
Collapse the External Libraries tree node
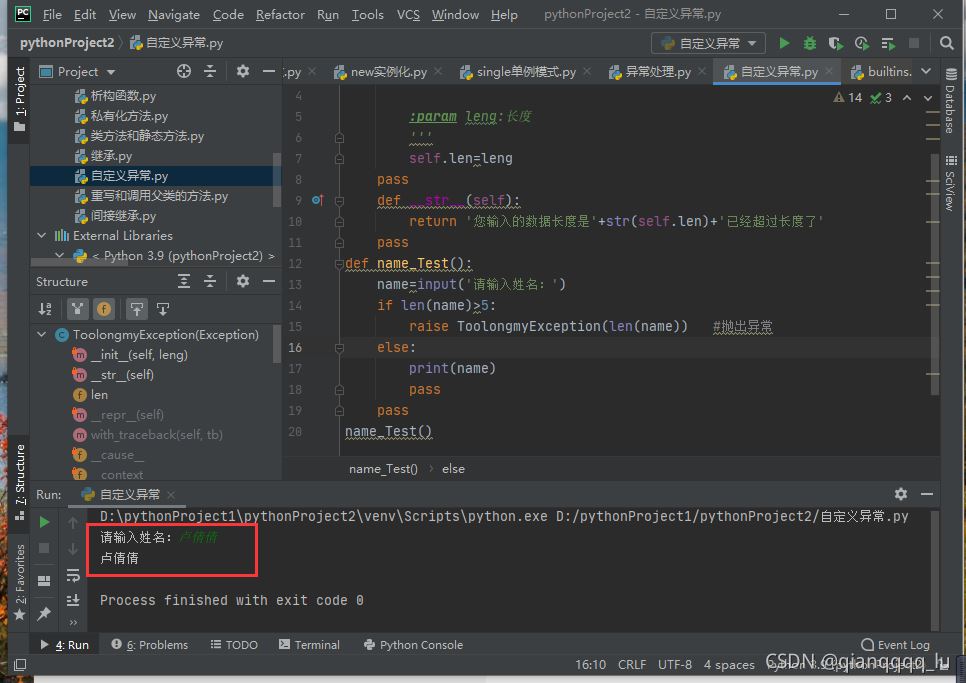[42, 236]
